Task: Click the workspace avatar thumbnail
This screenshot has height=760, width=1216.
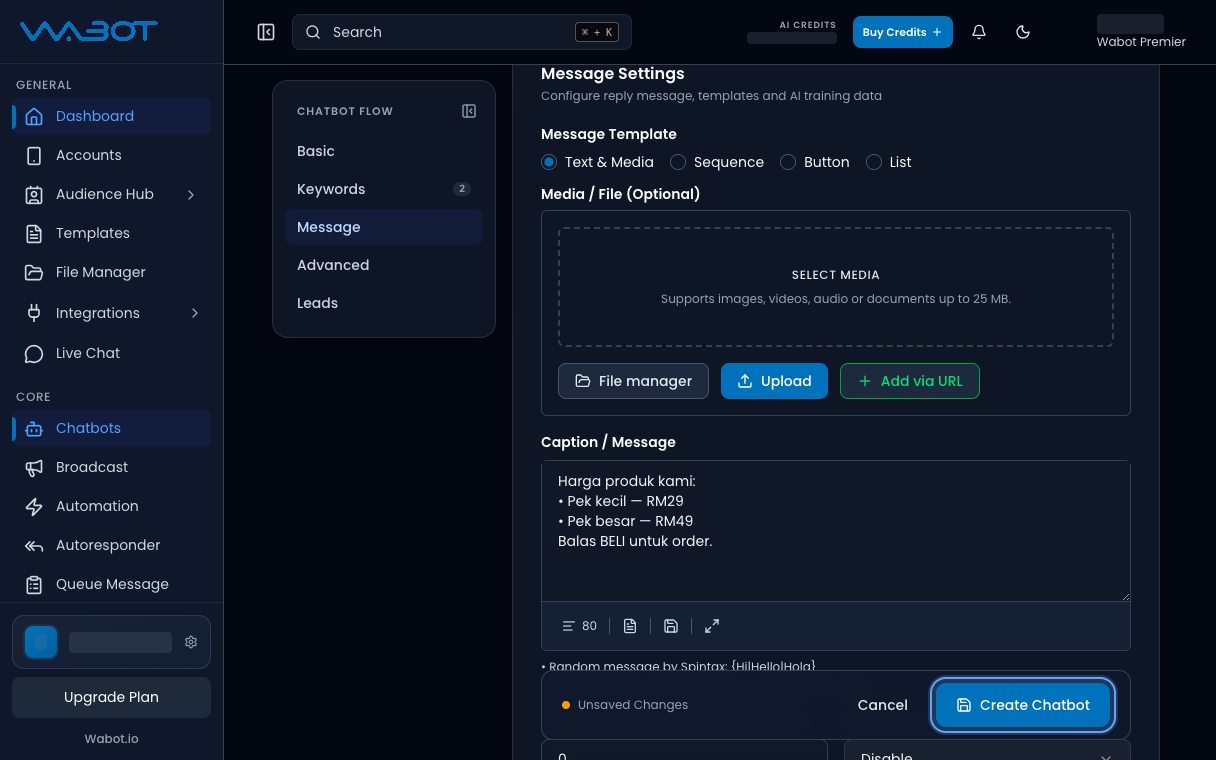Action: [x=41, y=642]
